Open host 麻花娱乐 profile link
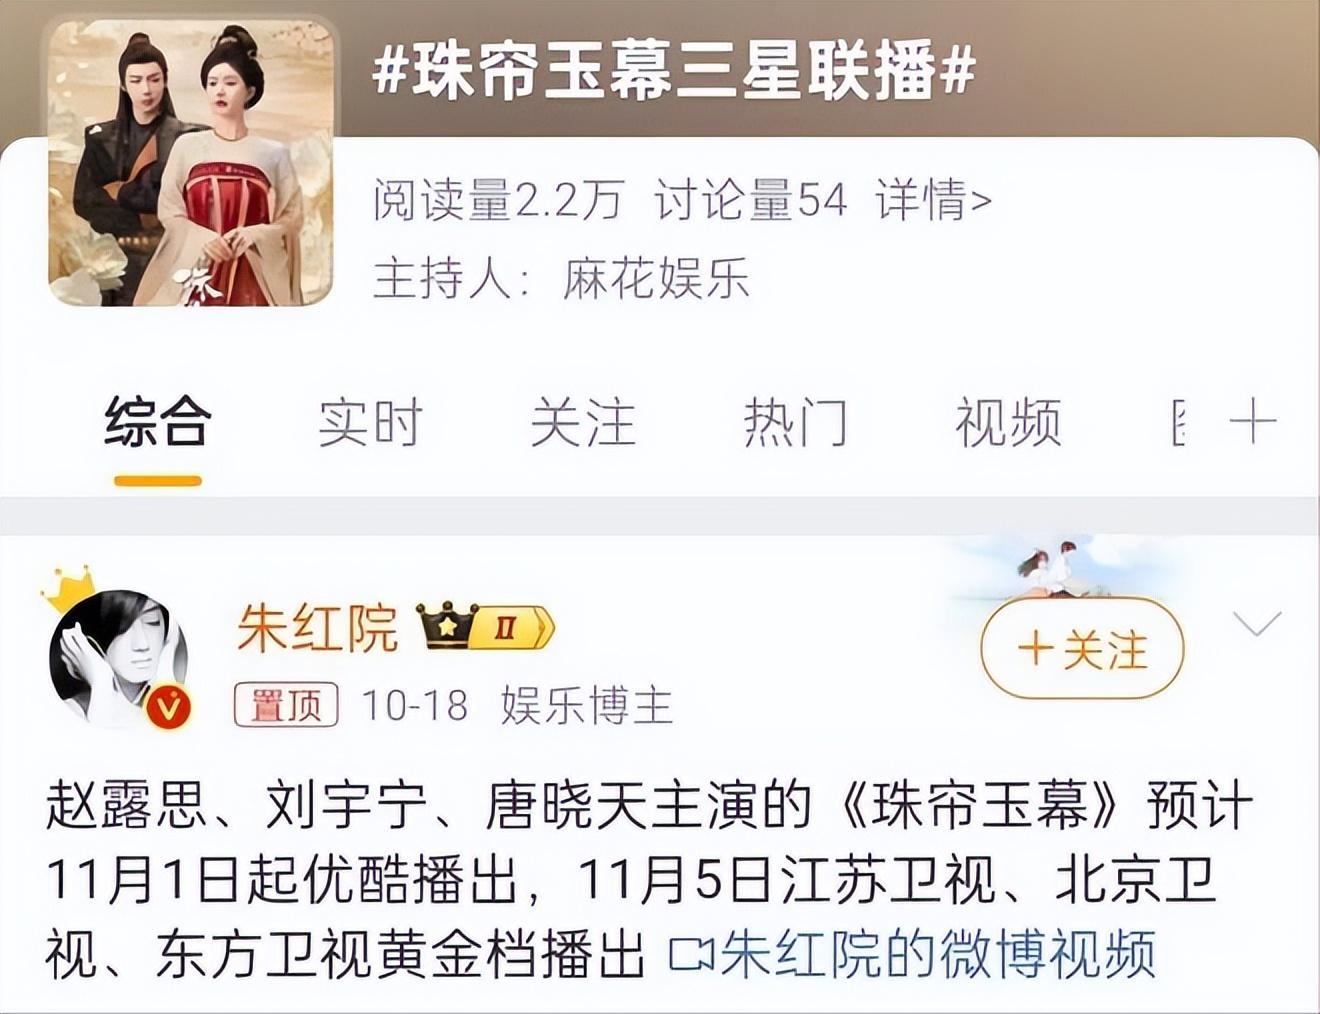The height and width of the screenshot is (1014, 1320). [656, 277]
